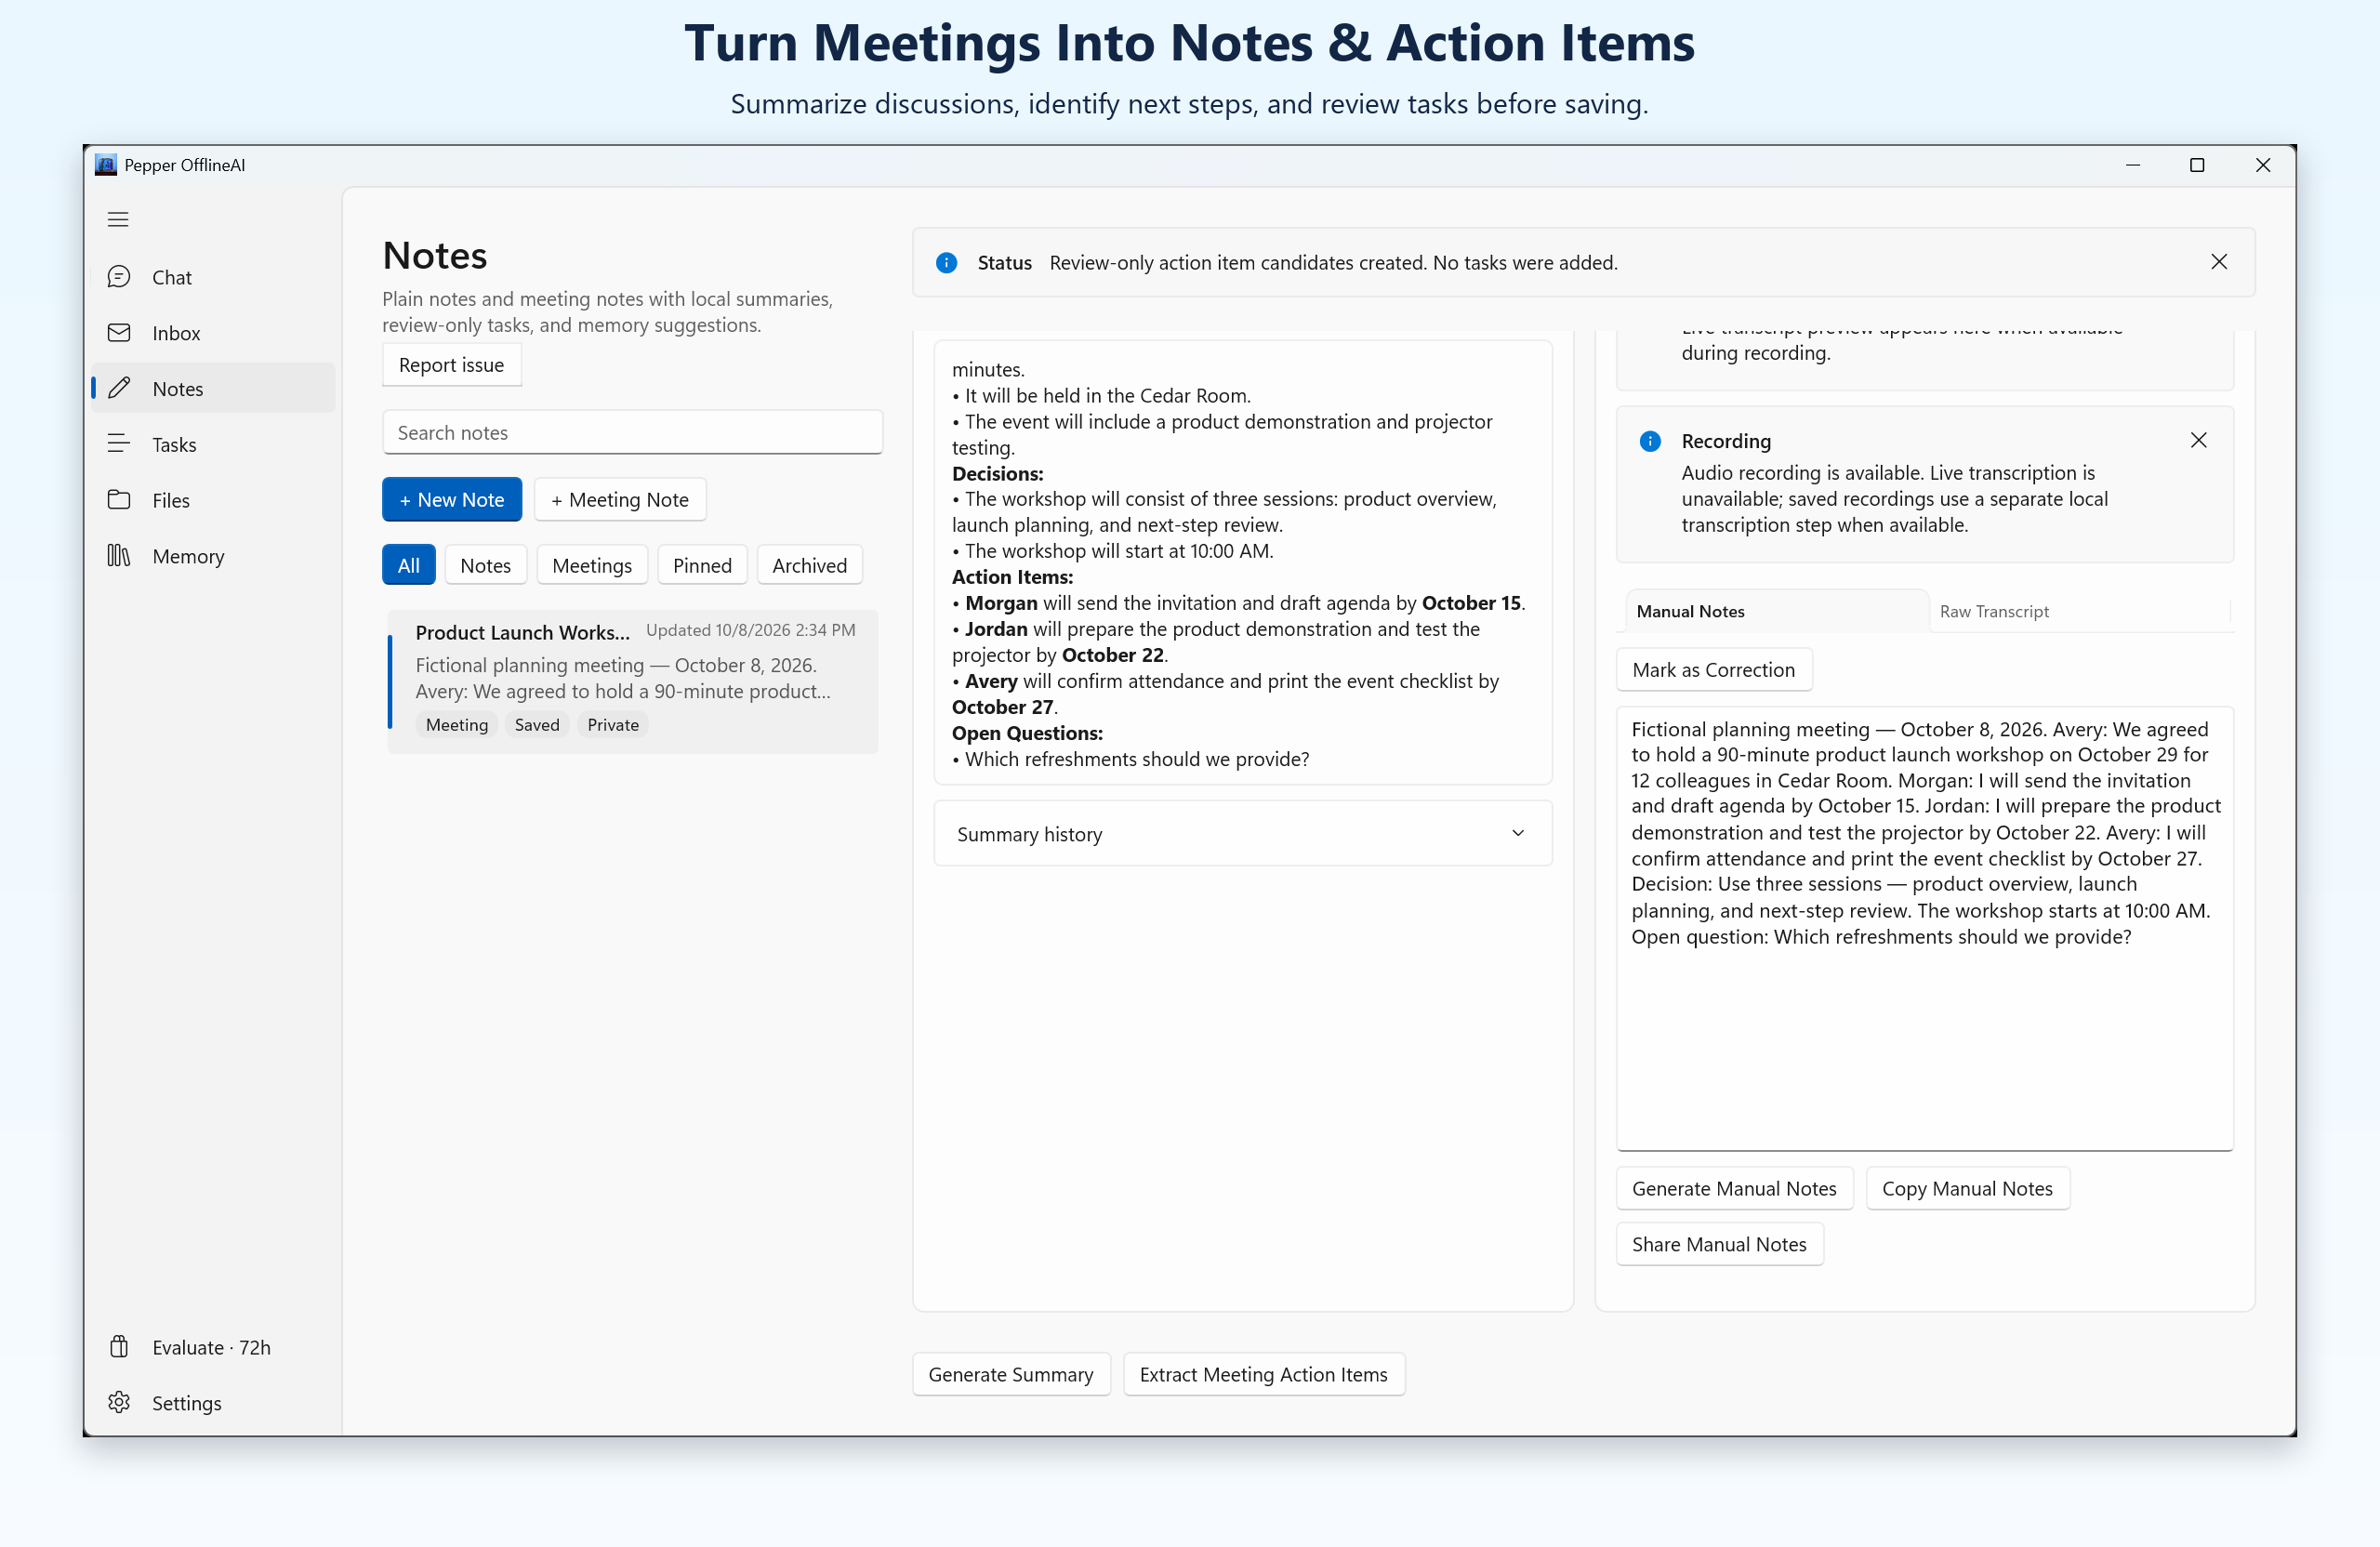Expand the Summary history section
The image size is (2380, 1547).
[1242, 833]
